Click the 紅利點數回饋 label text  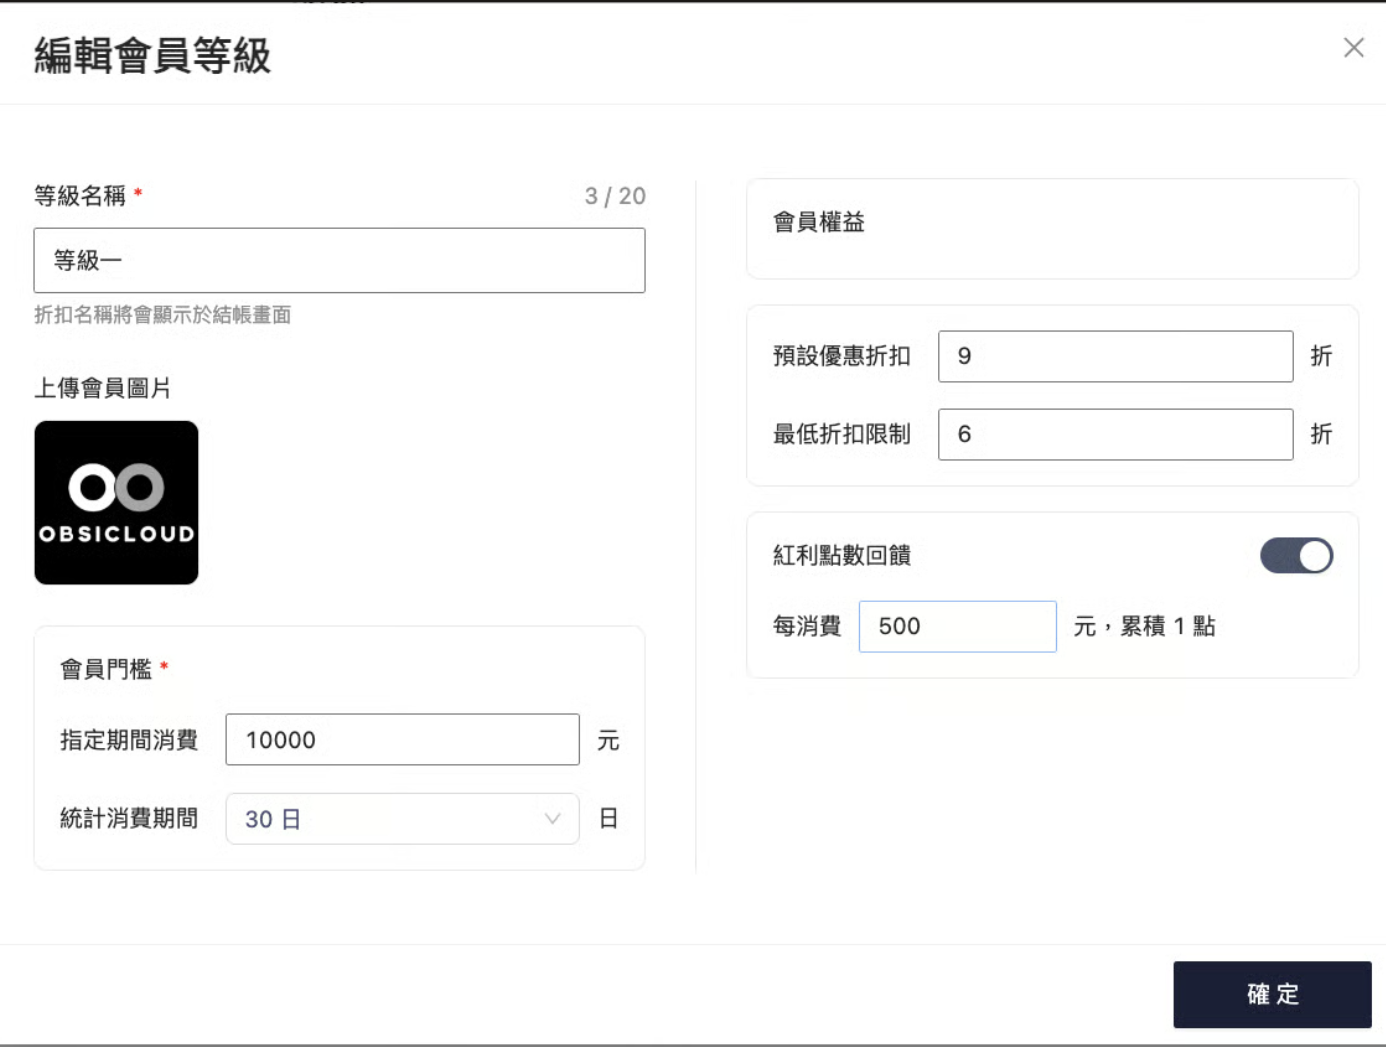tap(842, 556)
